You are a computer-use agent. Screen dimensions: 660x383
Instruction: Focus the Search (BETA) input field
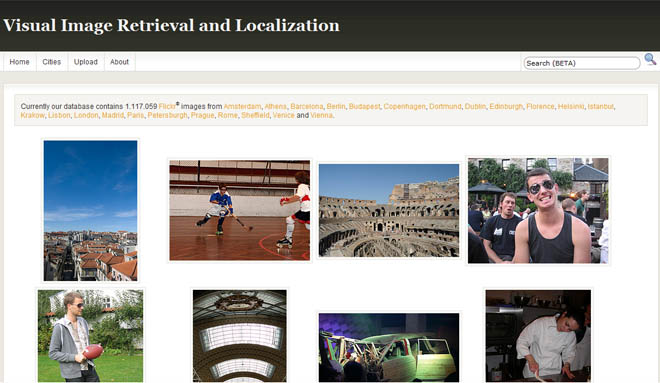click(582, 63)
